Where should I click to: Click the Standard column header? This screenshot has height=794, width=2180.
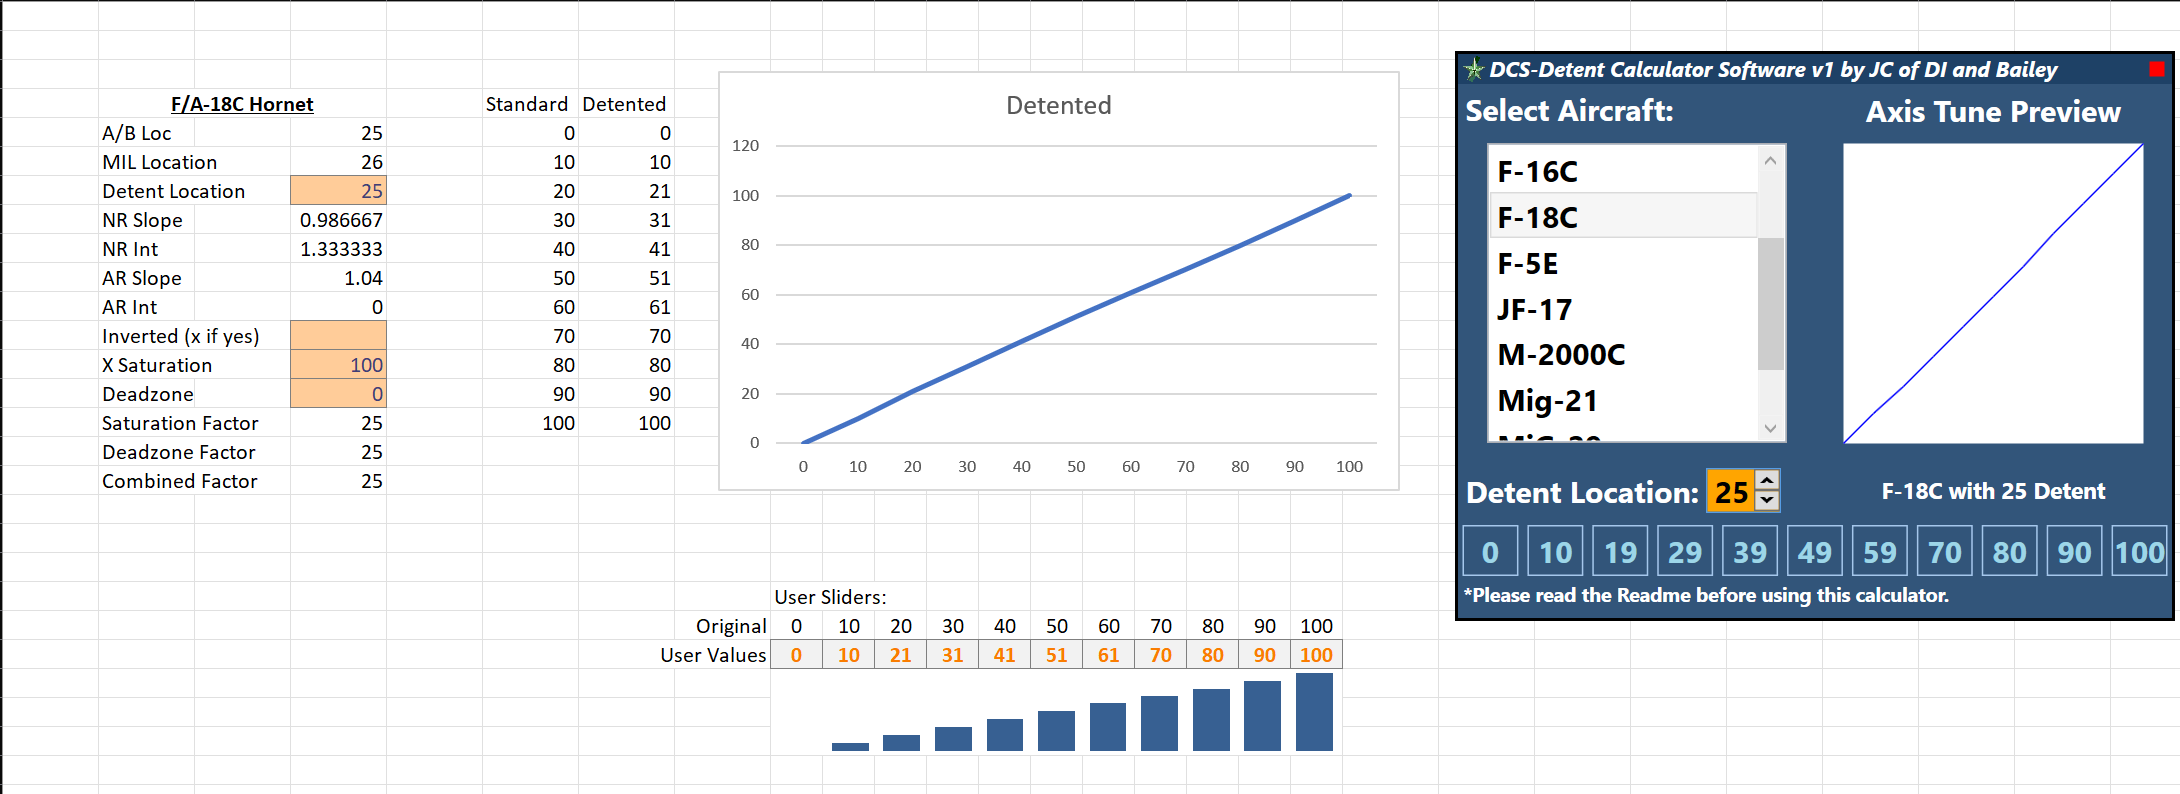[527, 103]
